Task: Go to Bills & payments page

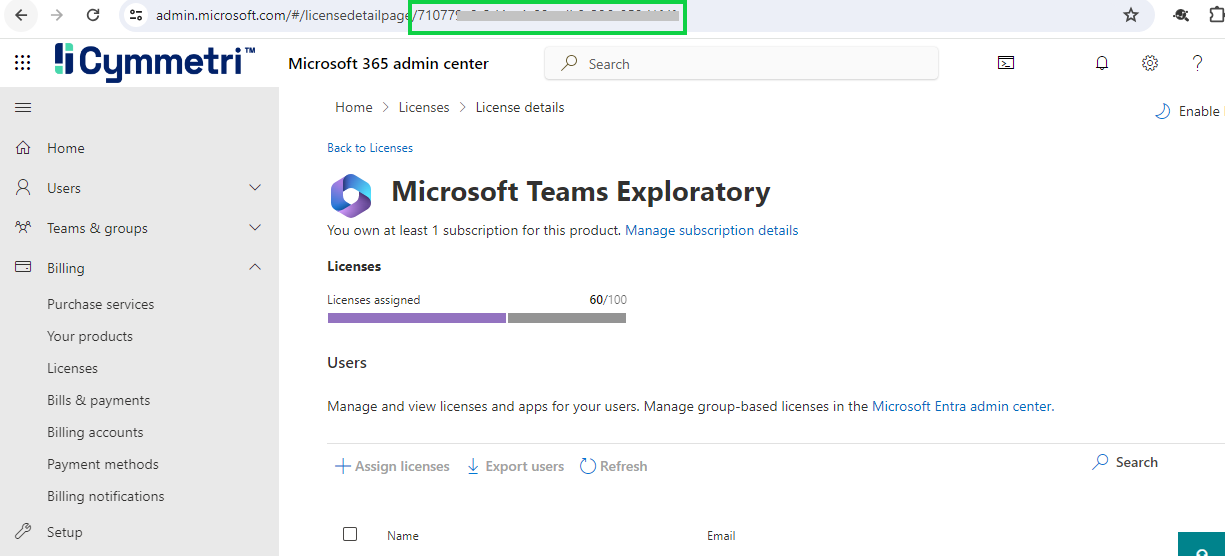Action: click(x=98, y=400)
